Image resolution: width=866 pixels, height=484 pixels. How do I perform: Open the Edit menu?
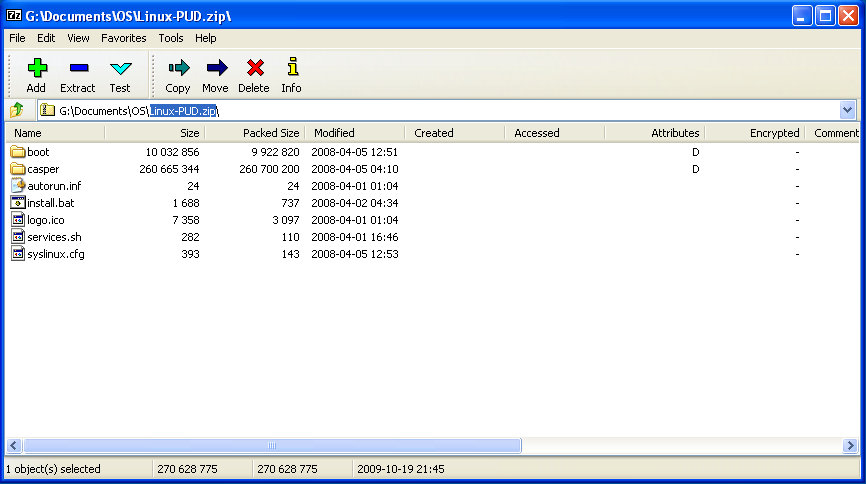(46, 38)
